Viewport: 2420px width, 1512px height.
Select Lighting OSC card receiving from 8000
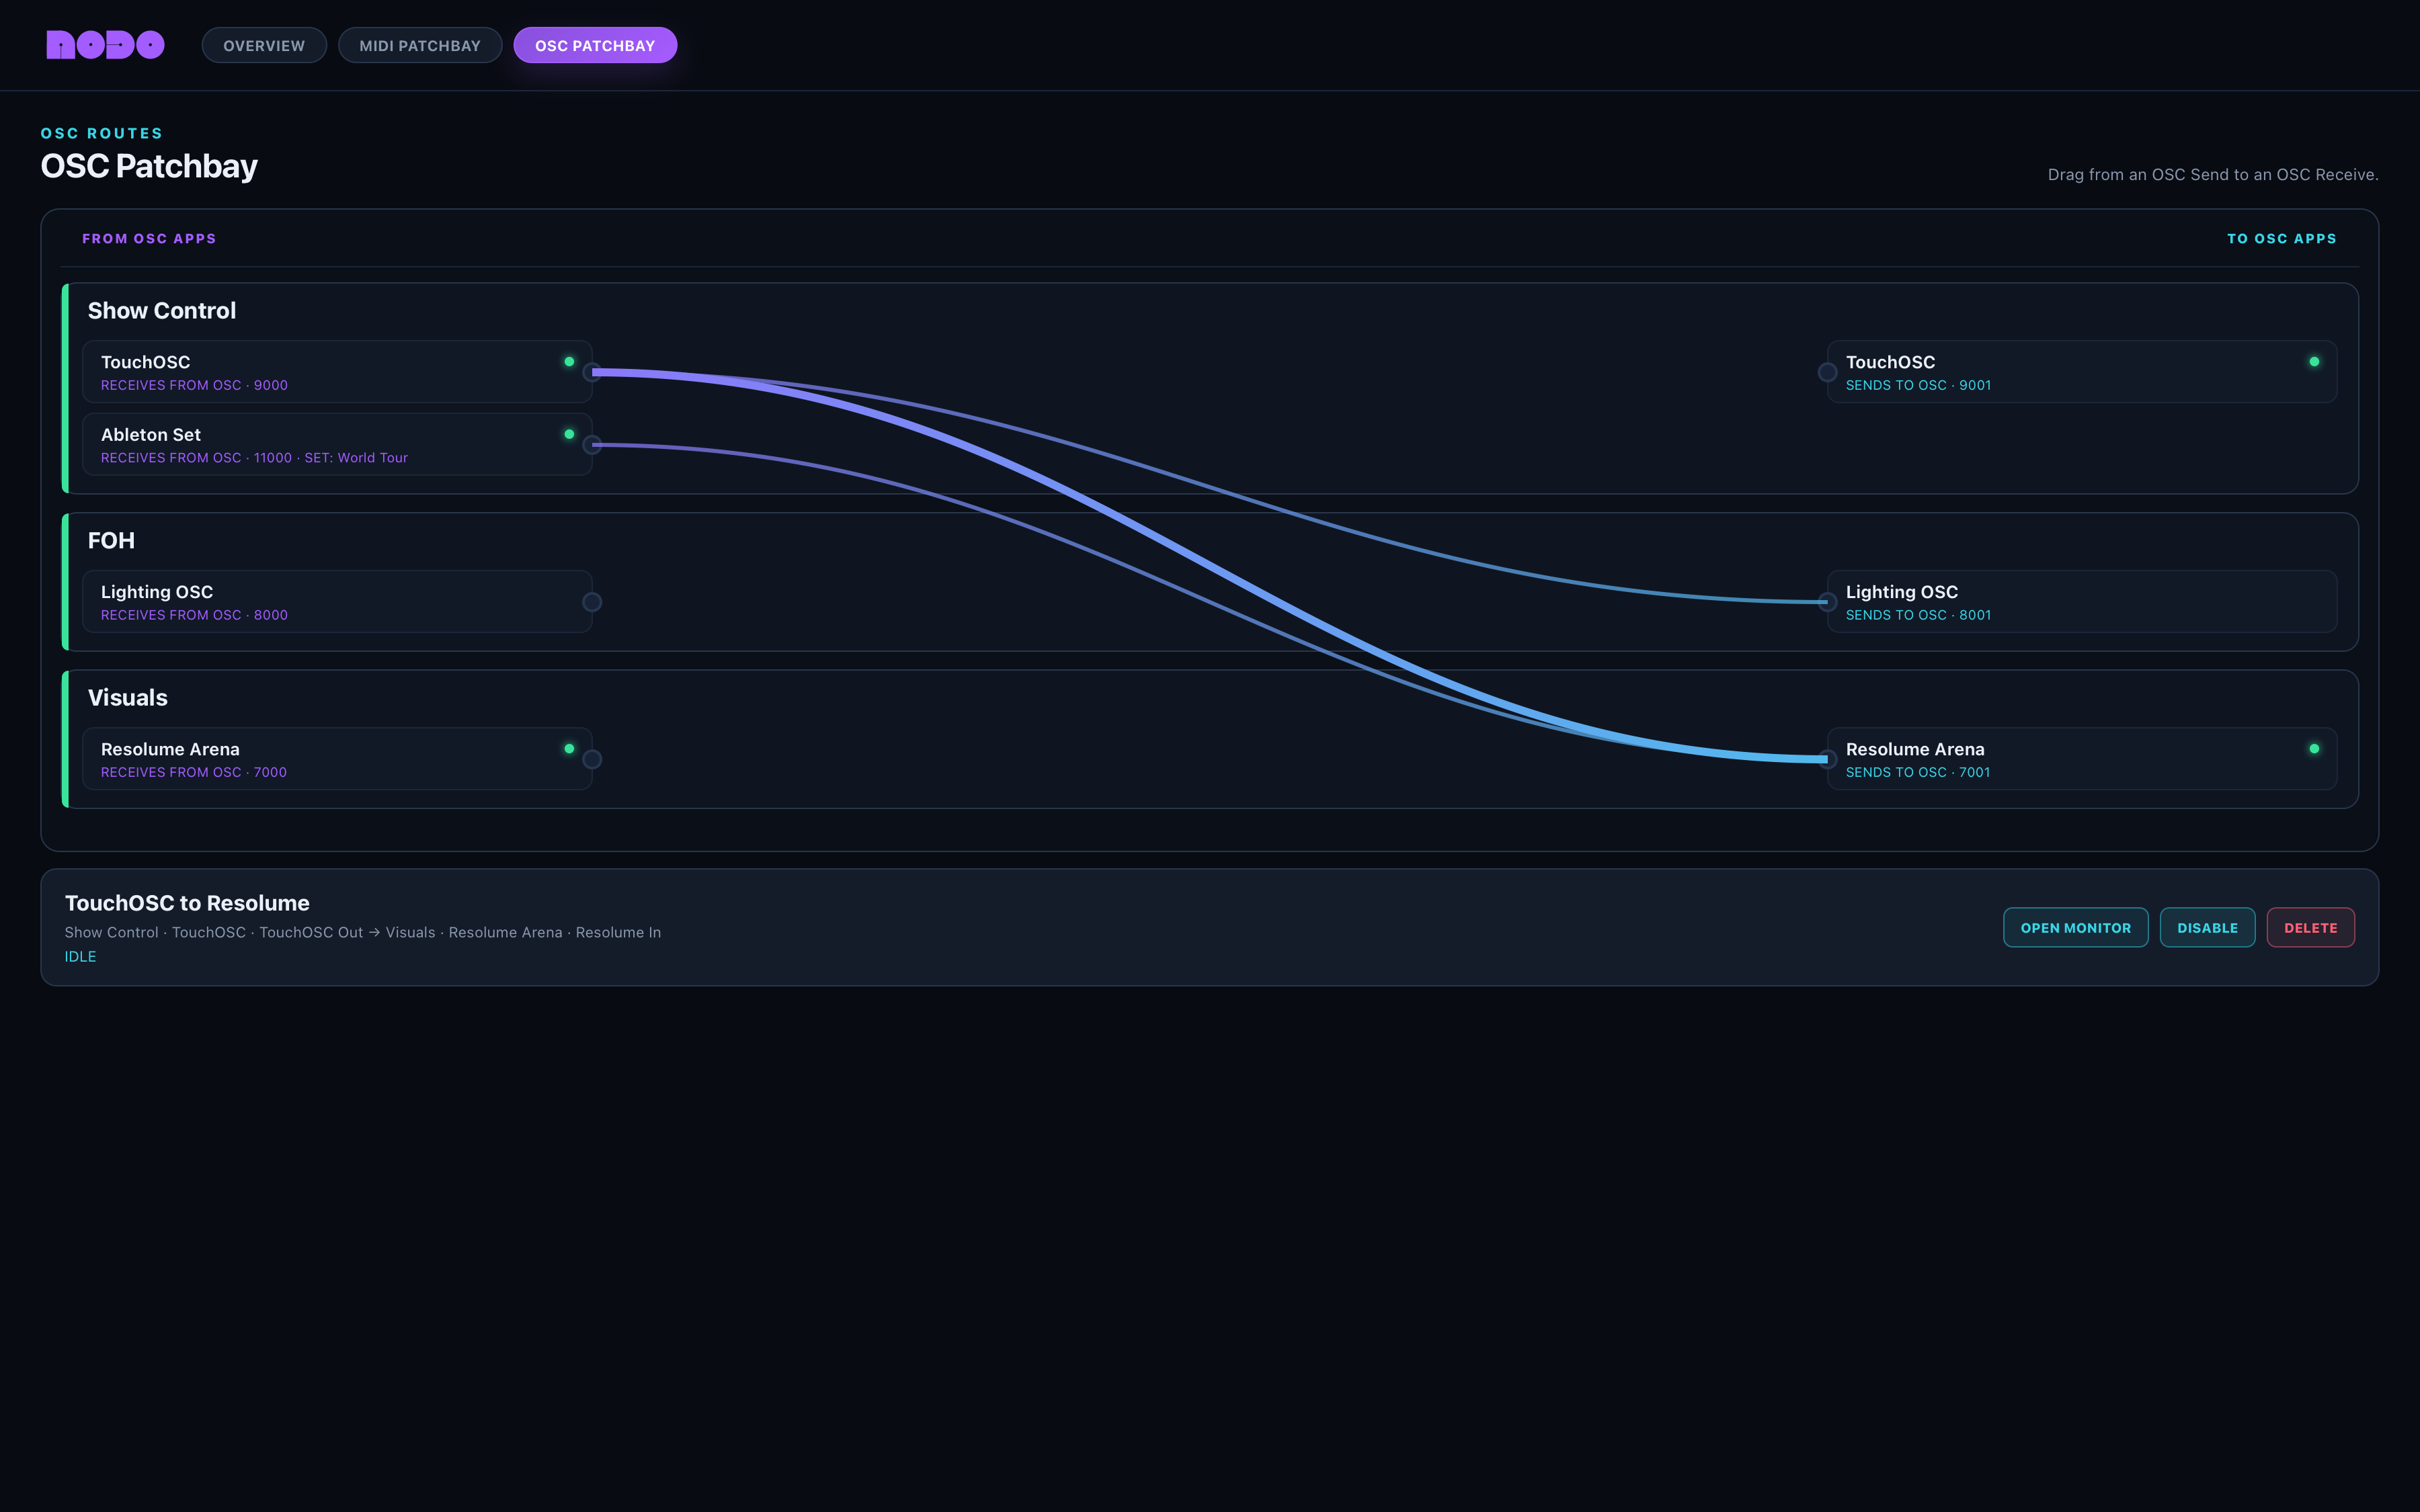pyautogui.click(x=337, y=602)
